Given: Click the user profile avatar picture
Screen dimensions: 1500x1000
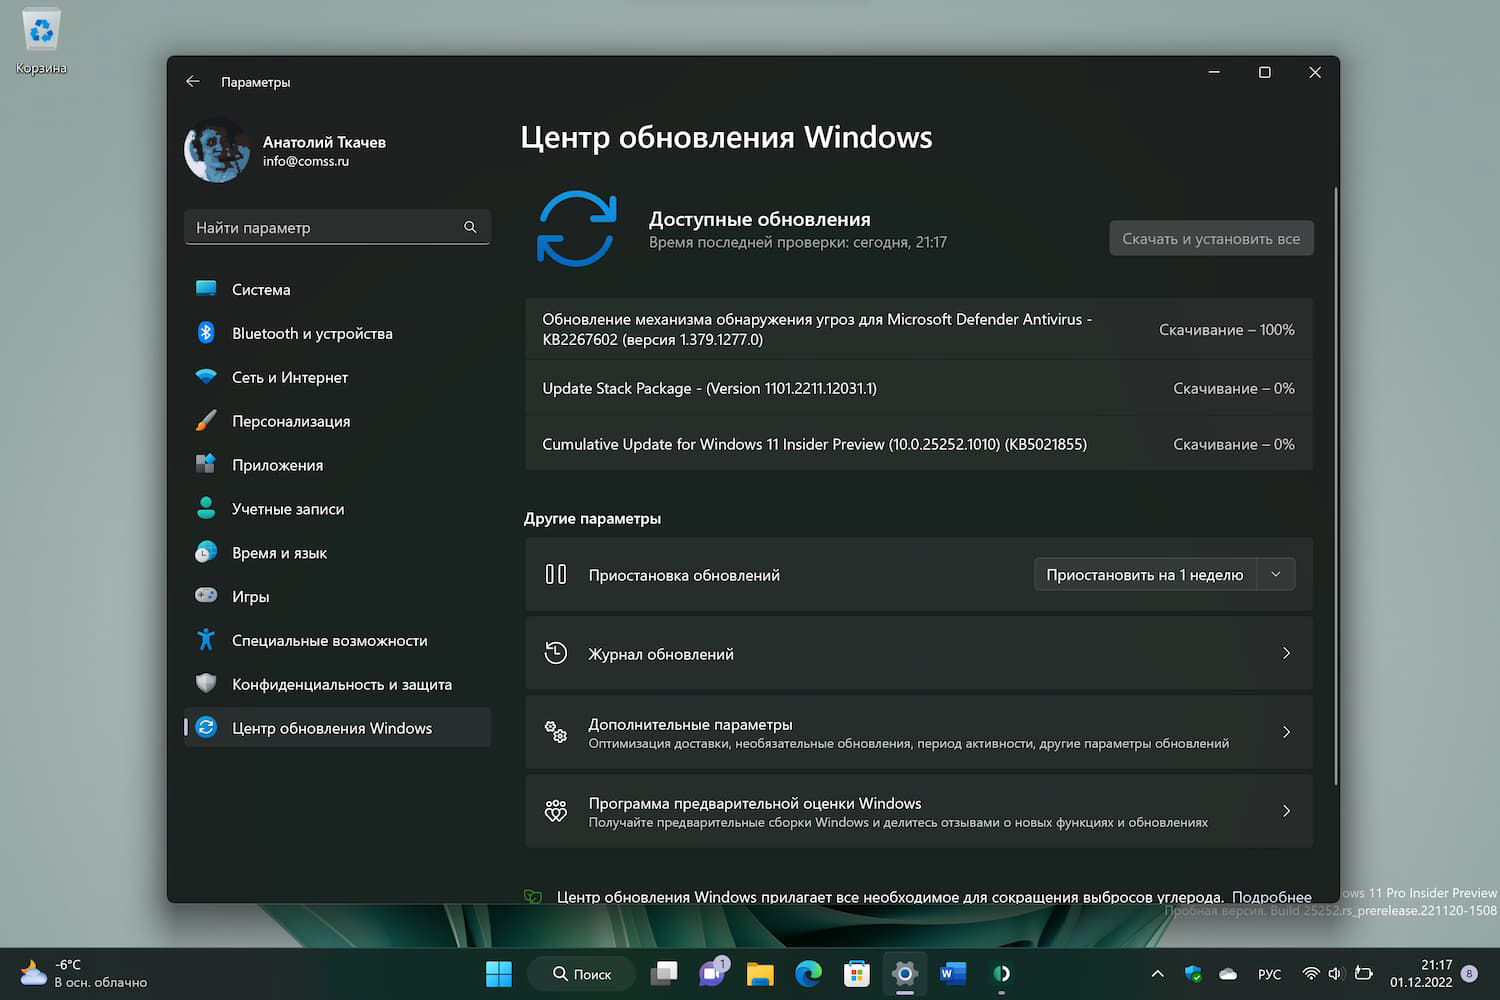Looking at the screenshot, I should click(217, 151).
